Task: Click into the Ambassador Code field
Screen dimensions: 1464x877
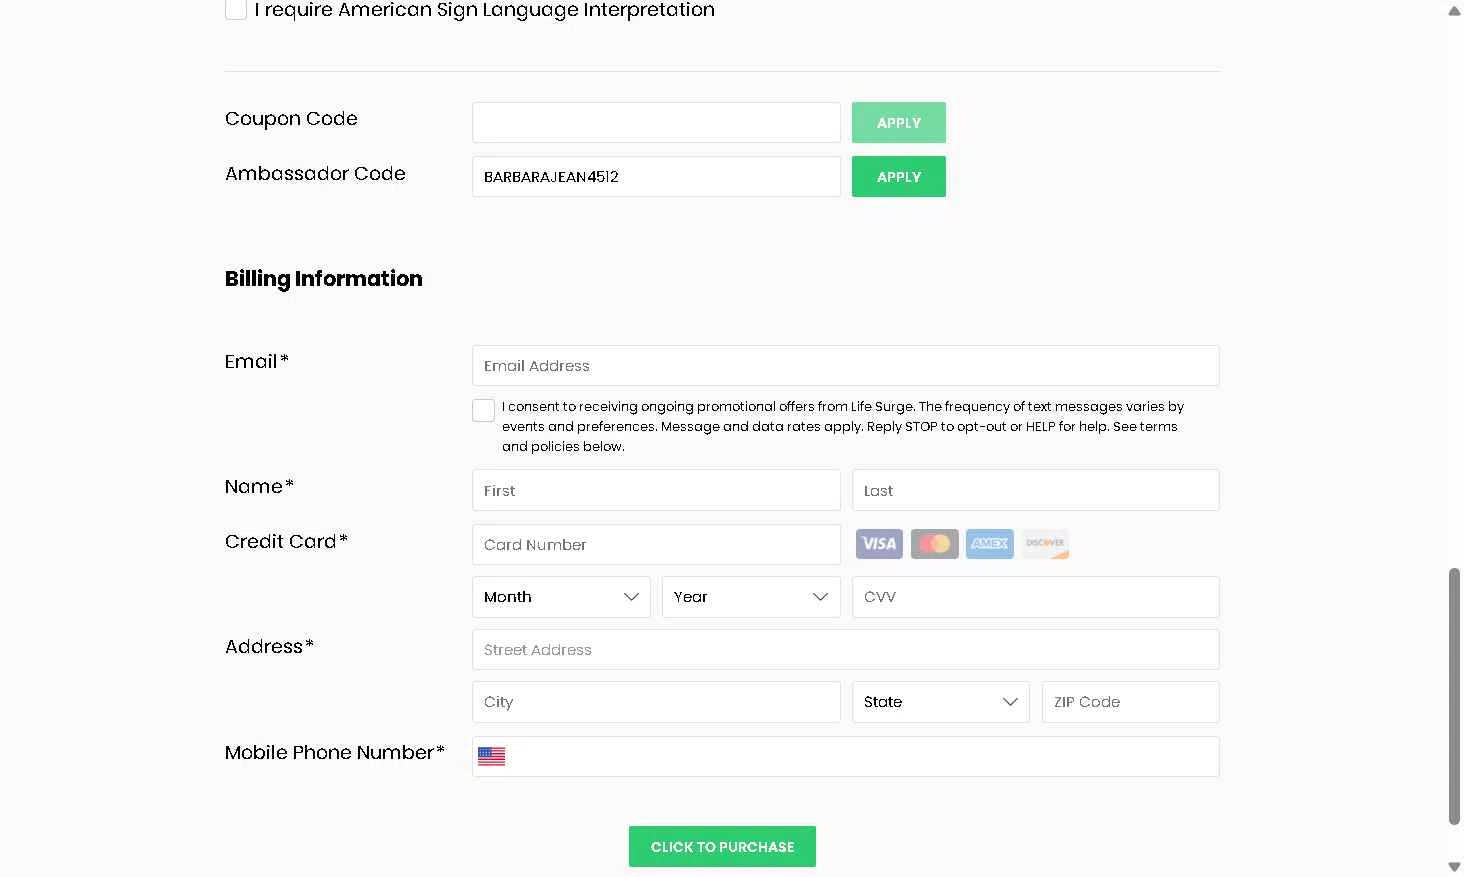Action: [x=656, y=177]
